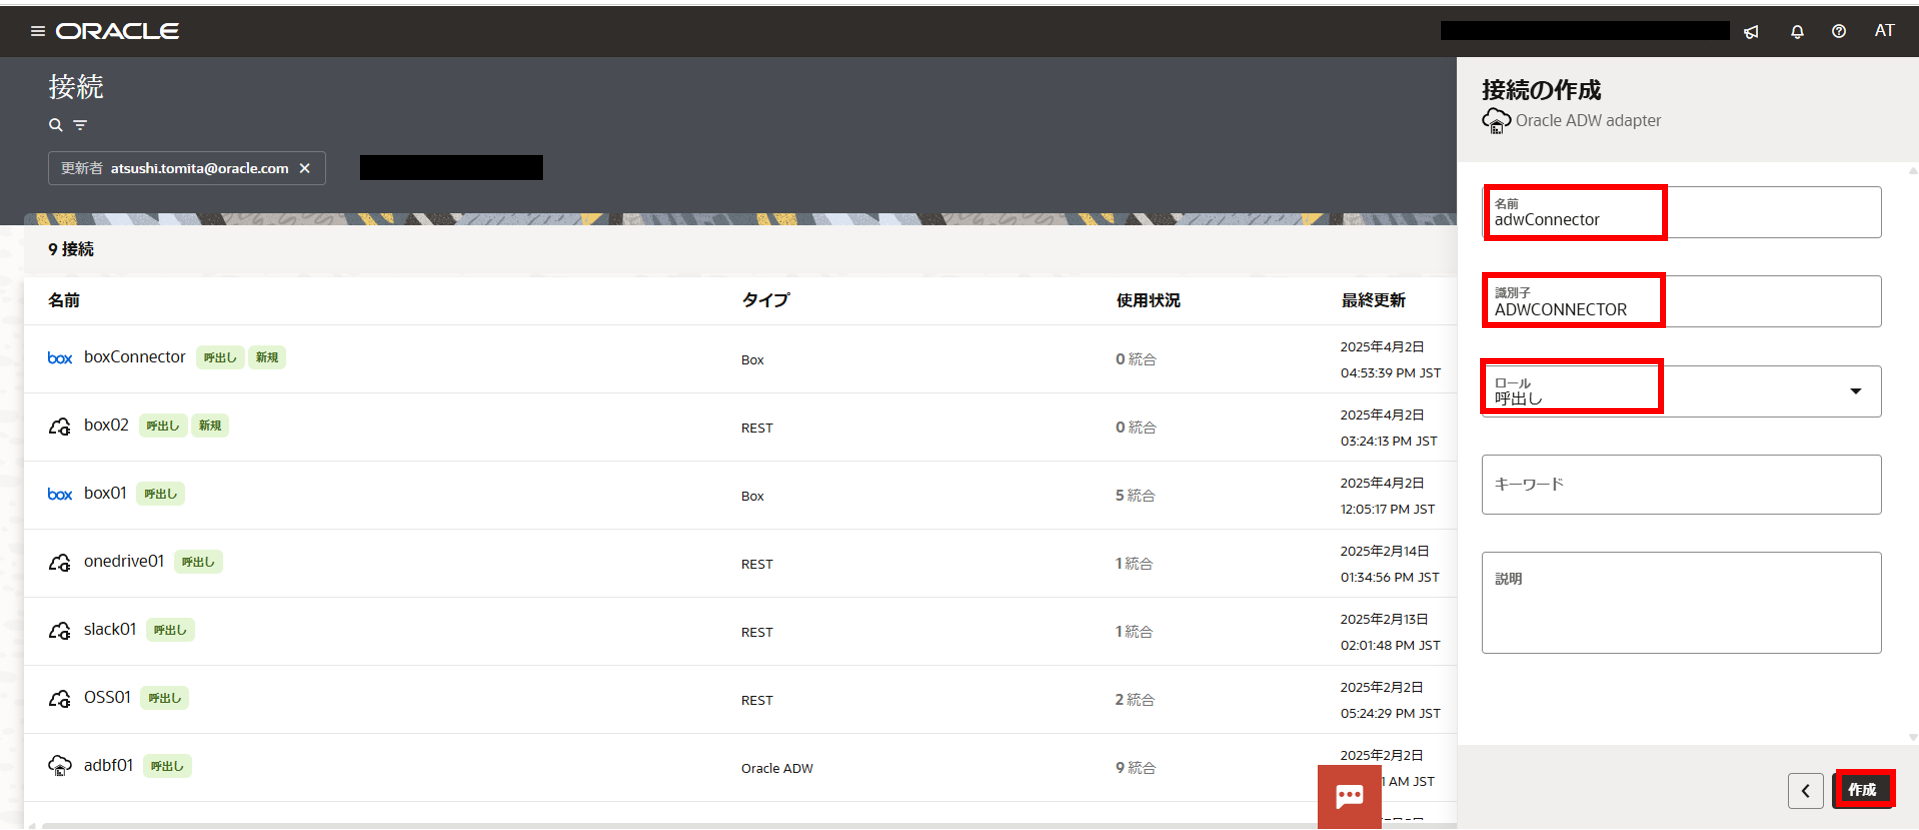Click the 名前 column header
The height and width of the screenshot is (830, 1919).
[x=64, y=300]
